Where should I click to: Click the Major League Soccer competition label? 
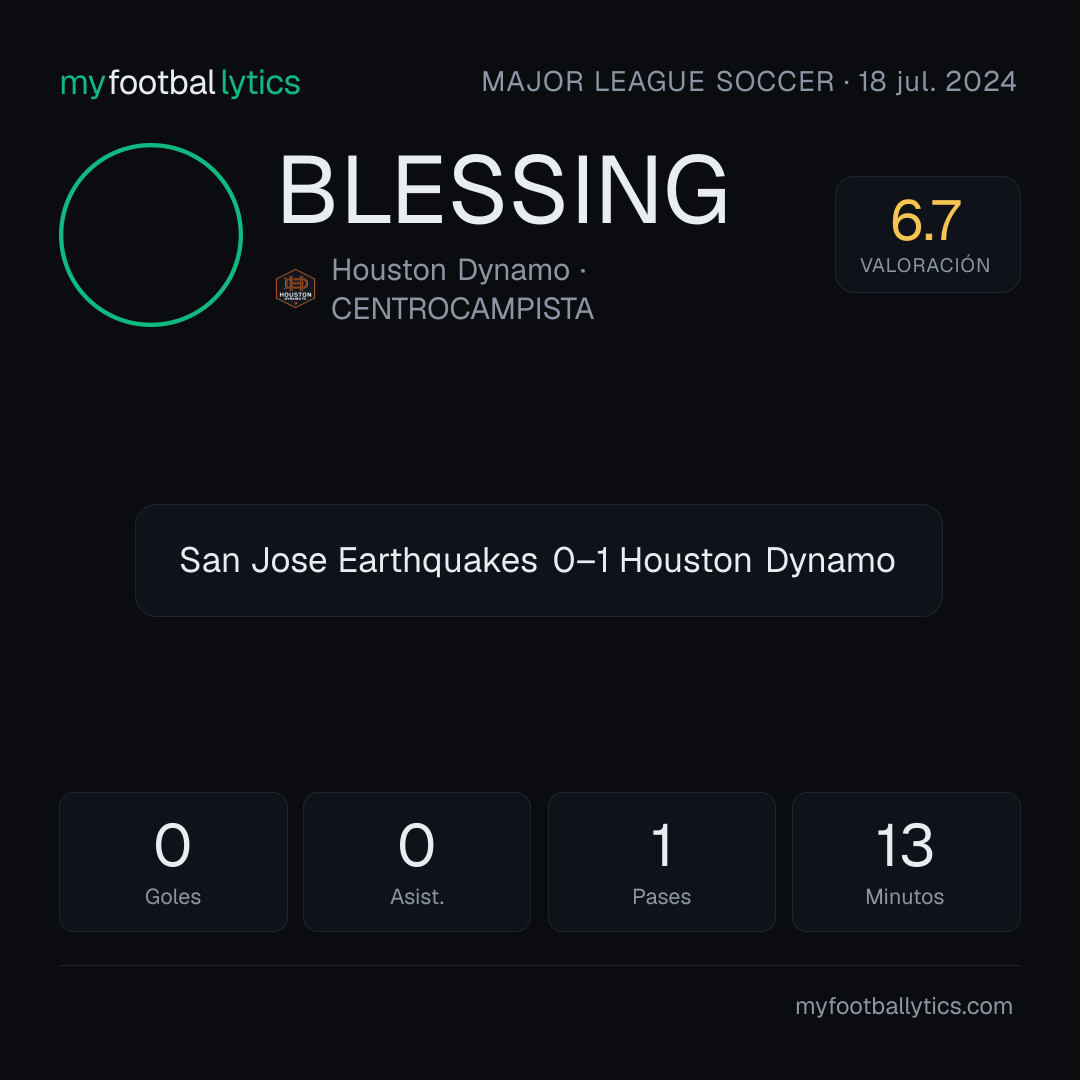[x=658, y=82]
